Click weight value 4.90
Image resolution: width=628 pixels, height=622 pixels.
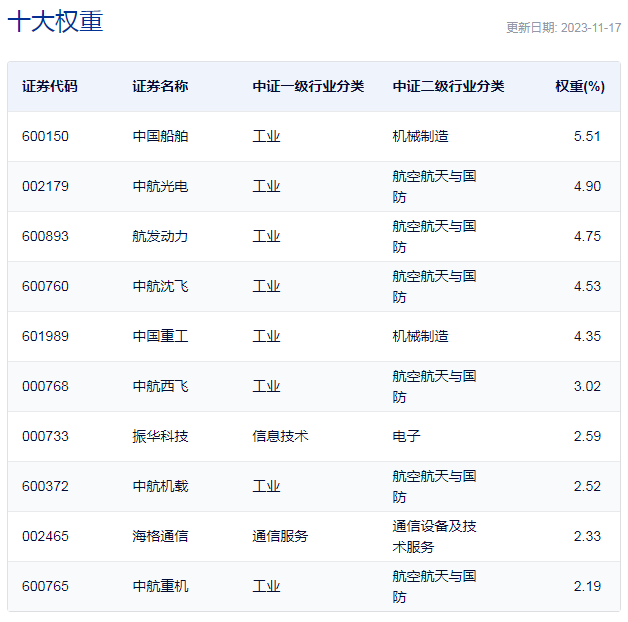click(x=587, y=186)
